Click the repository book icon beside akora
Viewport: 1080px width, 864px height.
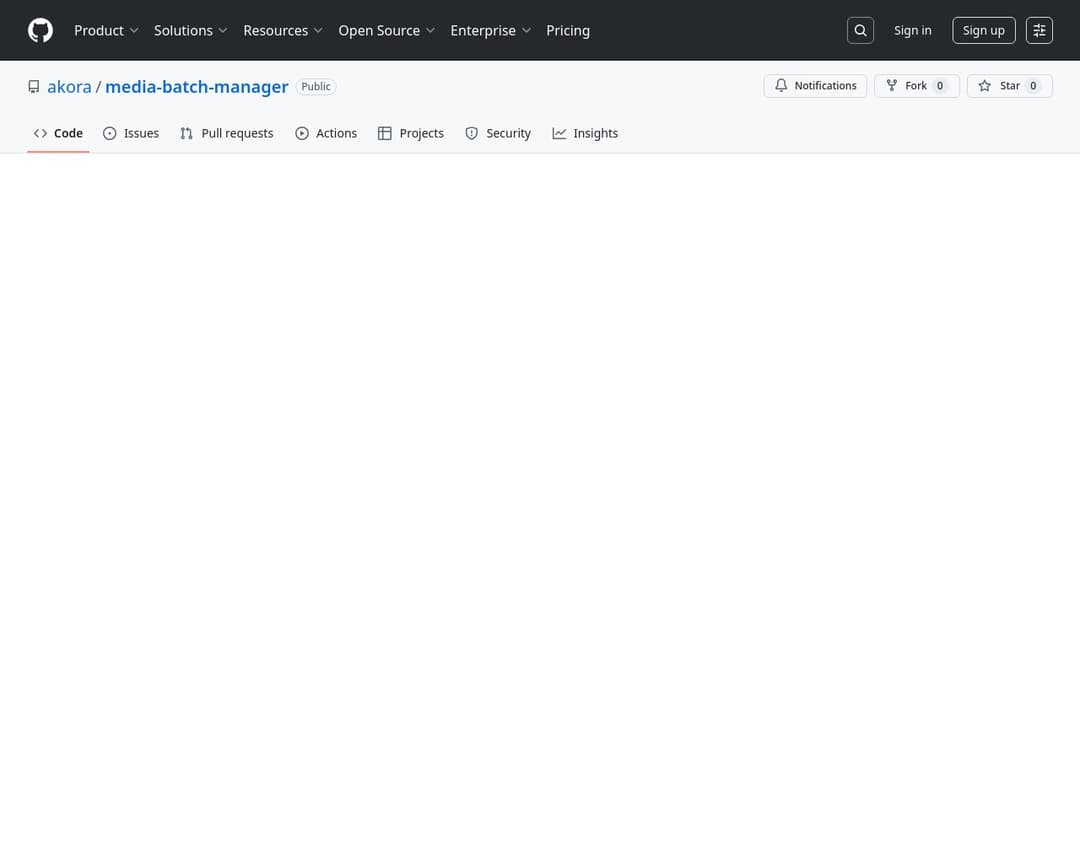(34, 87)
